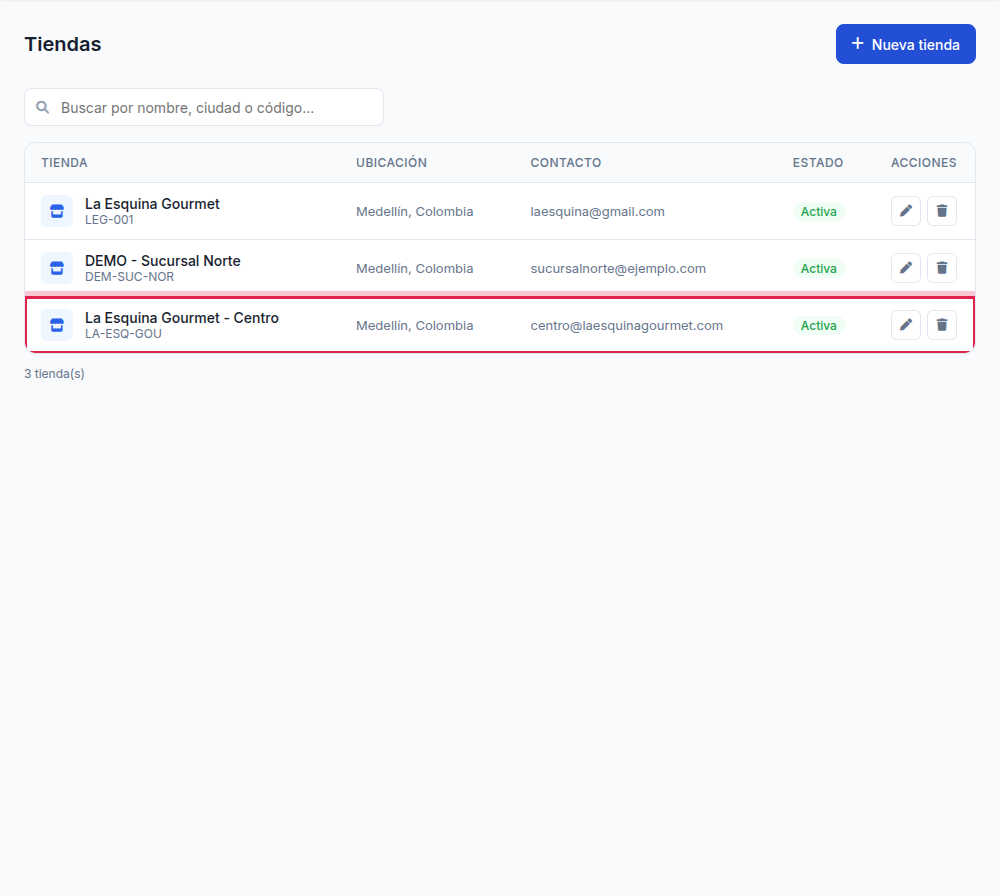Click the CONTACTO column header

[x=566, y=163]
